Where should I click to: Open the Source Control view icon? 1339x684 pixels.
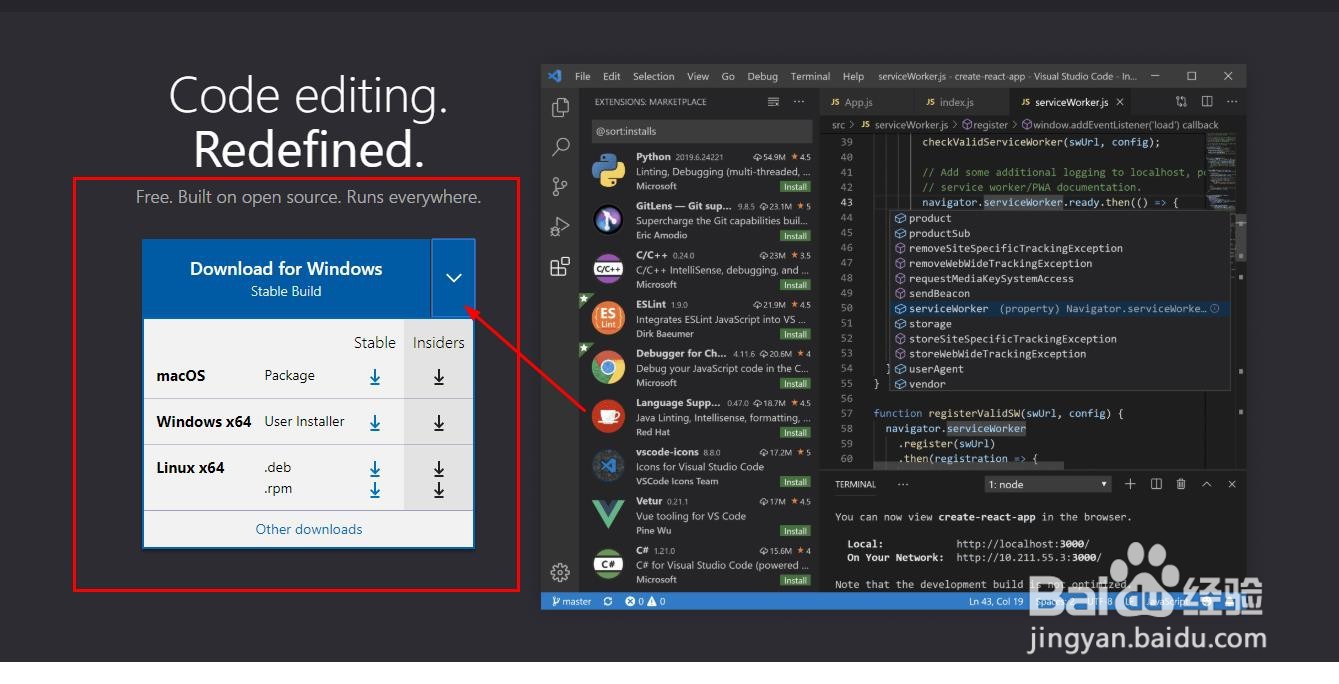point(560,187)
